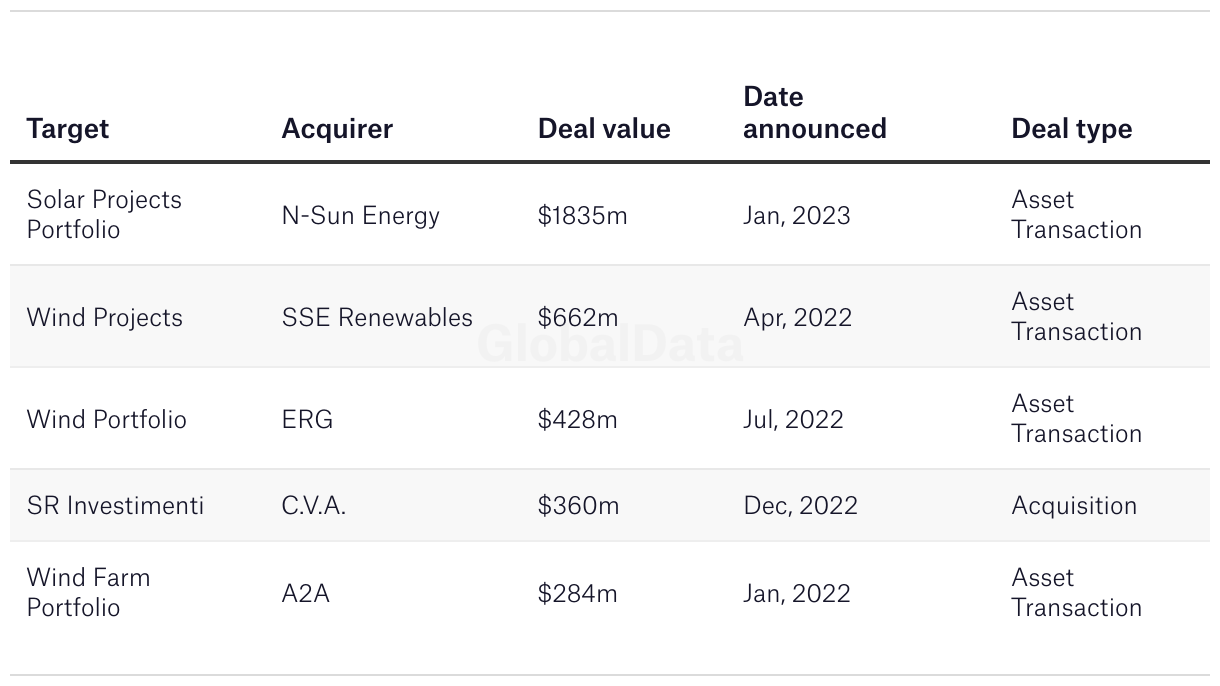Click the Wind Portfolio target cell
The width and height of the screenshot is (1220, 686).
pos(107,419)
